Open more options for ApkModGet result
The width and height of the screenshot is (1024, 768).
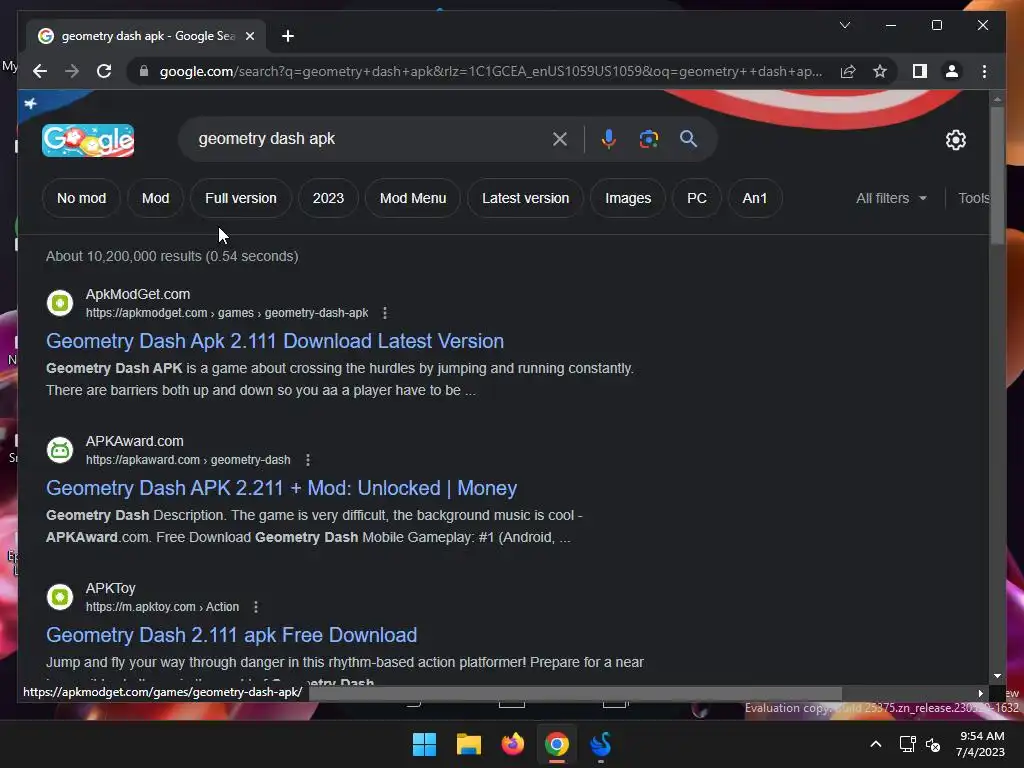(385, 313)
